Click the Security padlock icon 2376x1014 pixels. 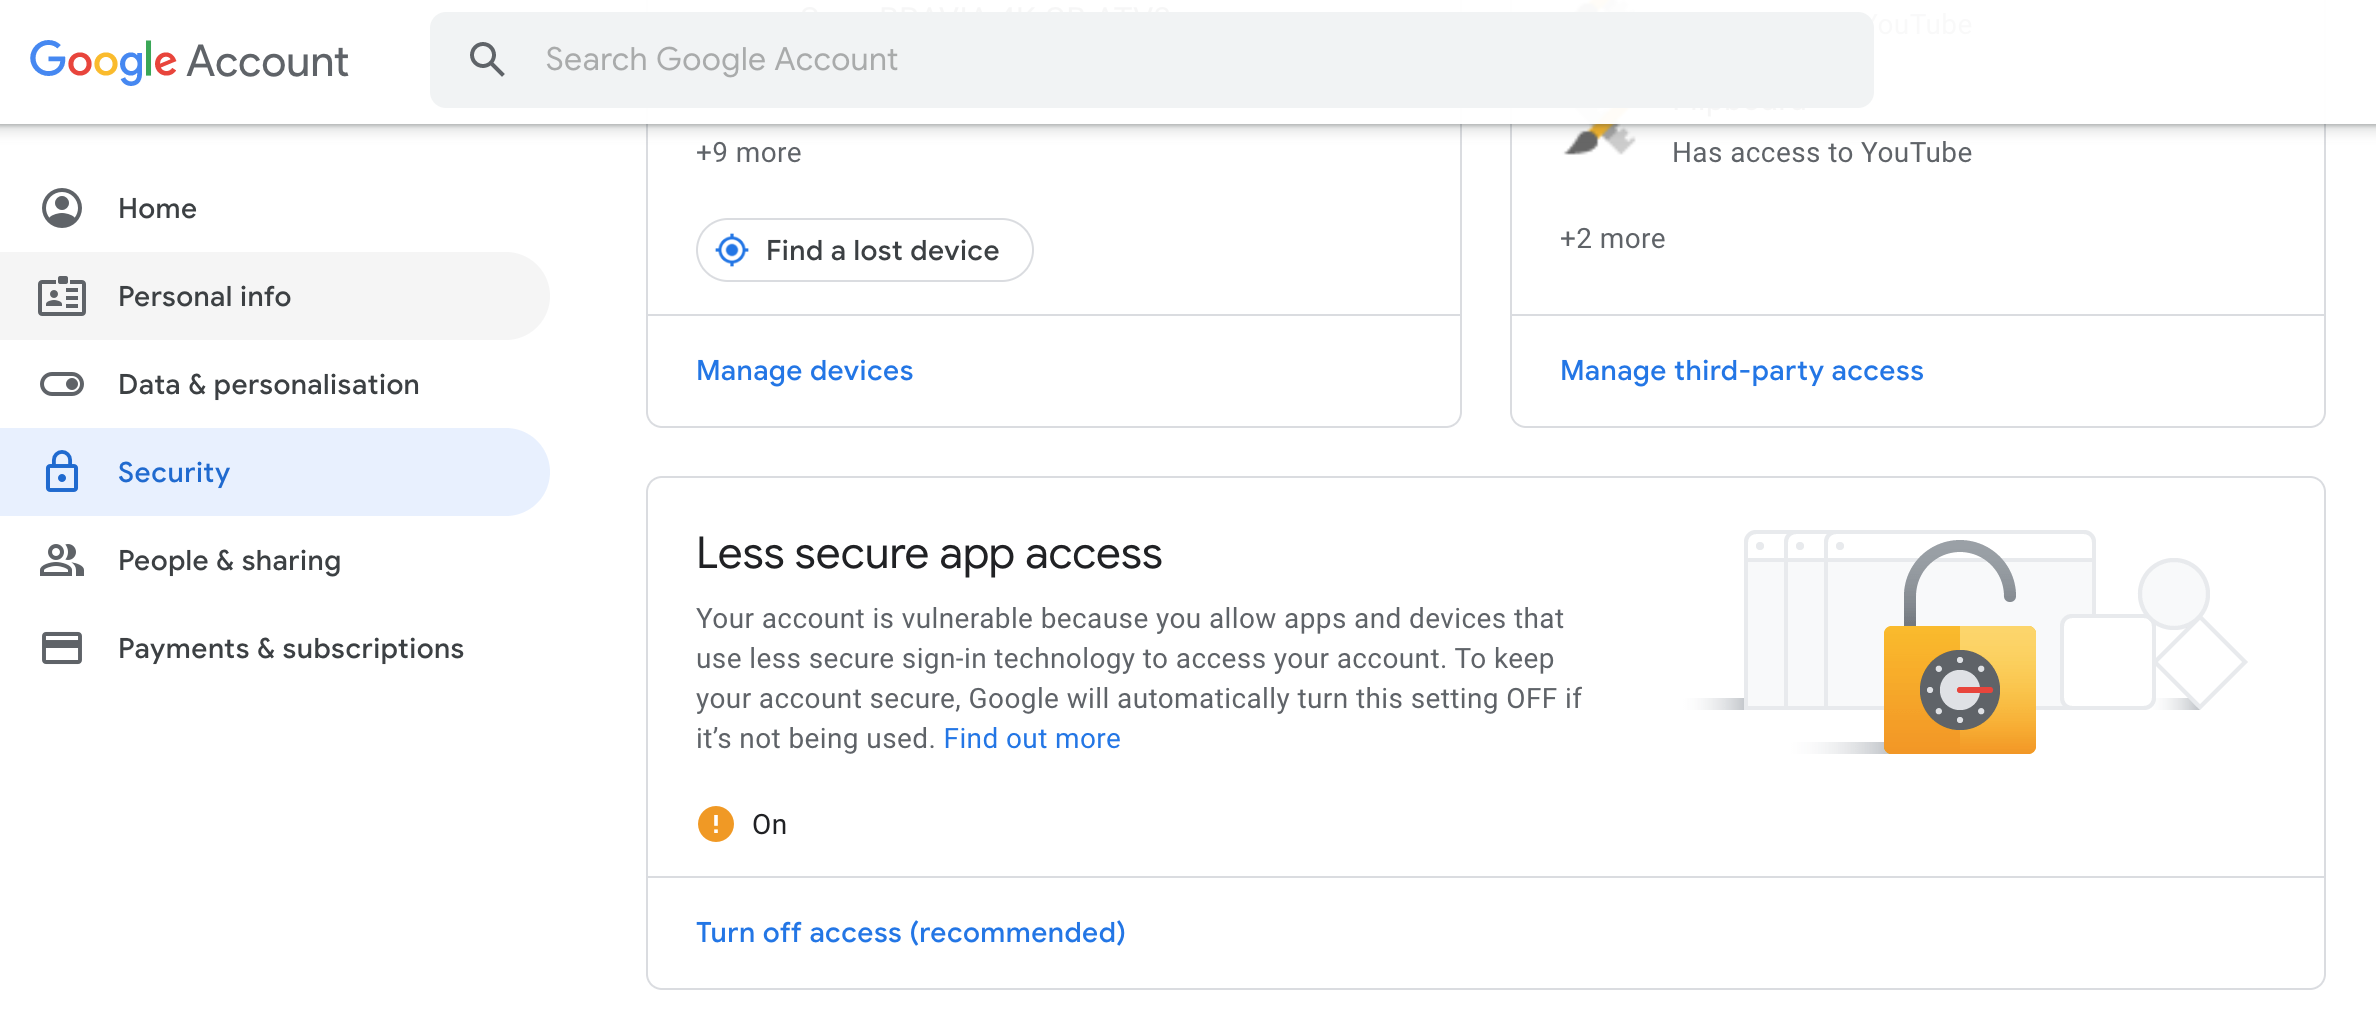pyautogui.click(x=62, y=471)
